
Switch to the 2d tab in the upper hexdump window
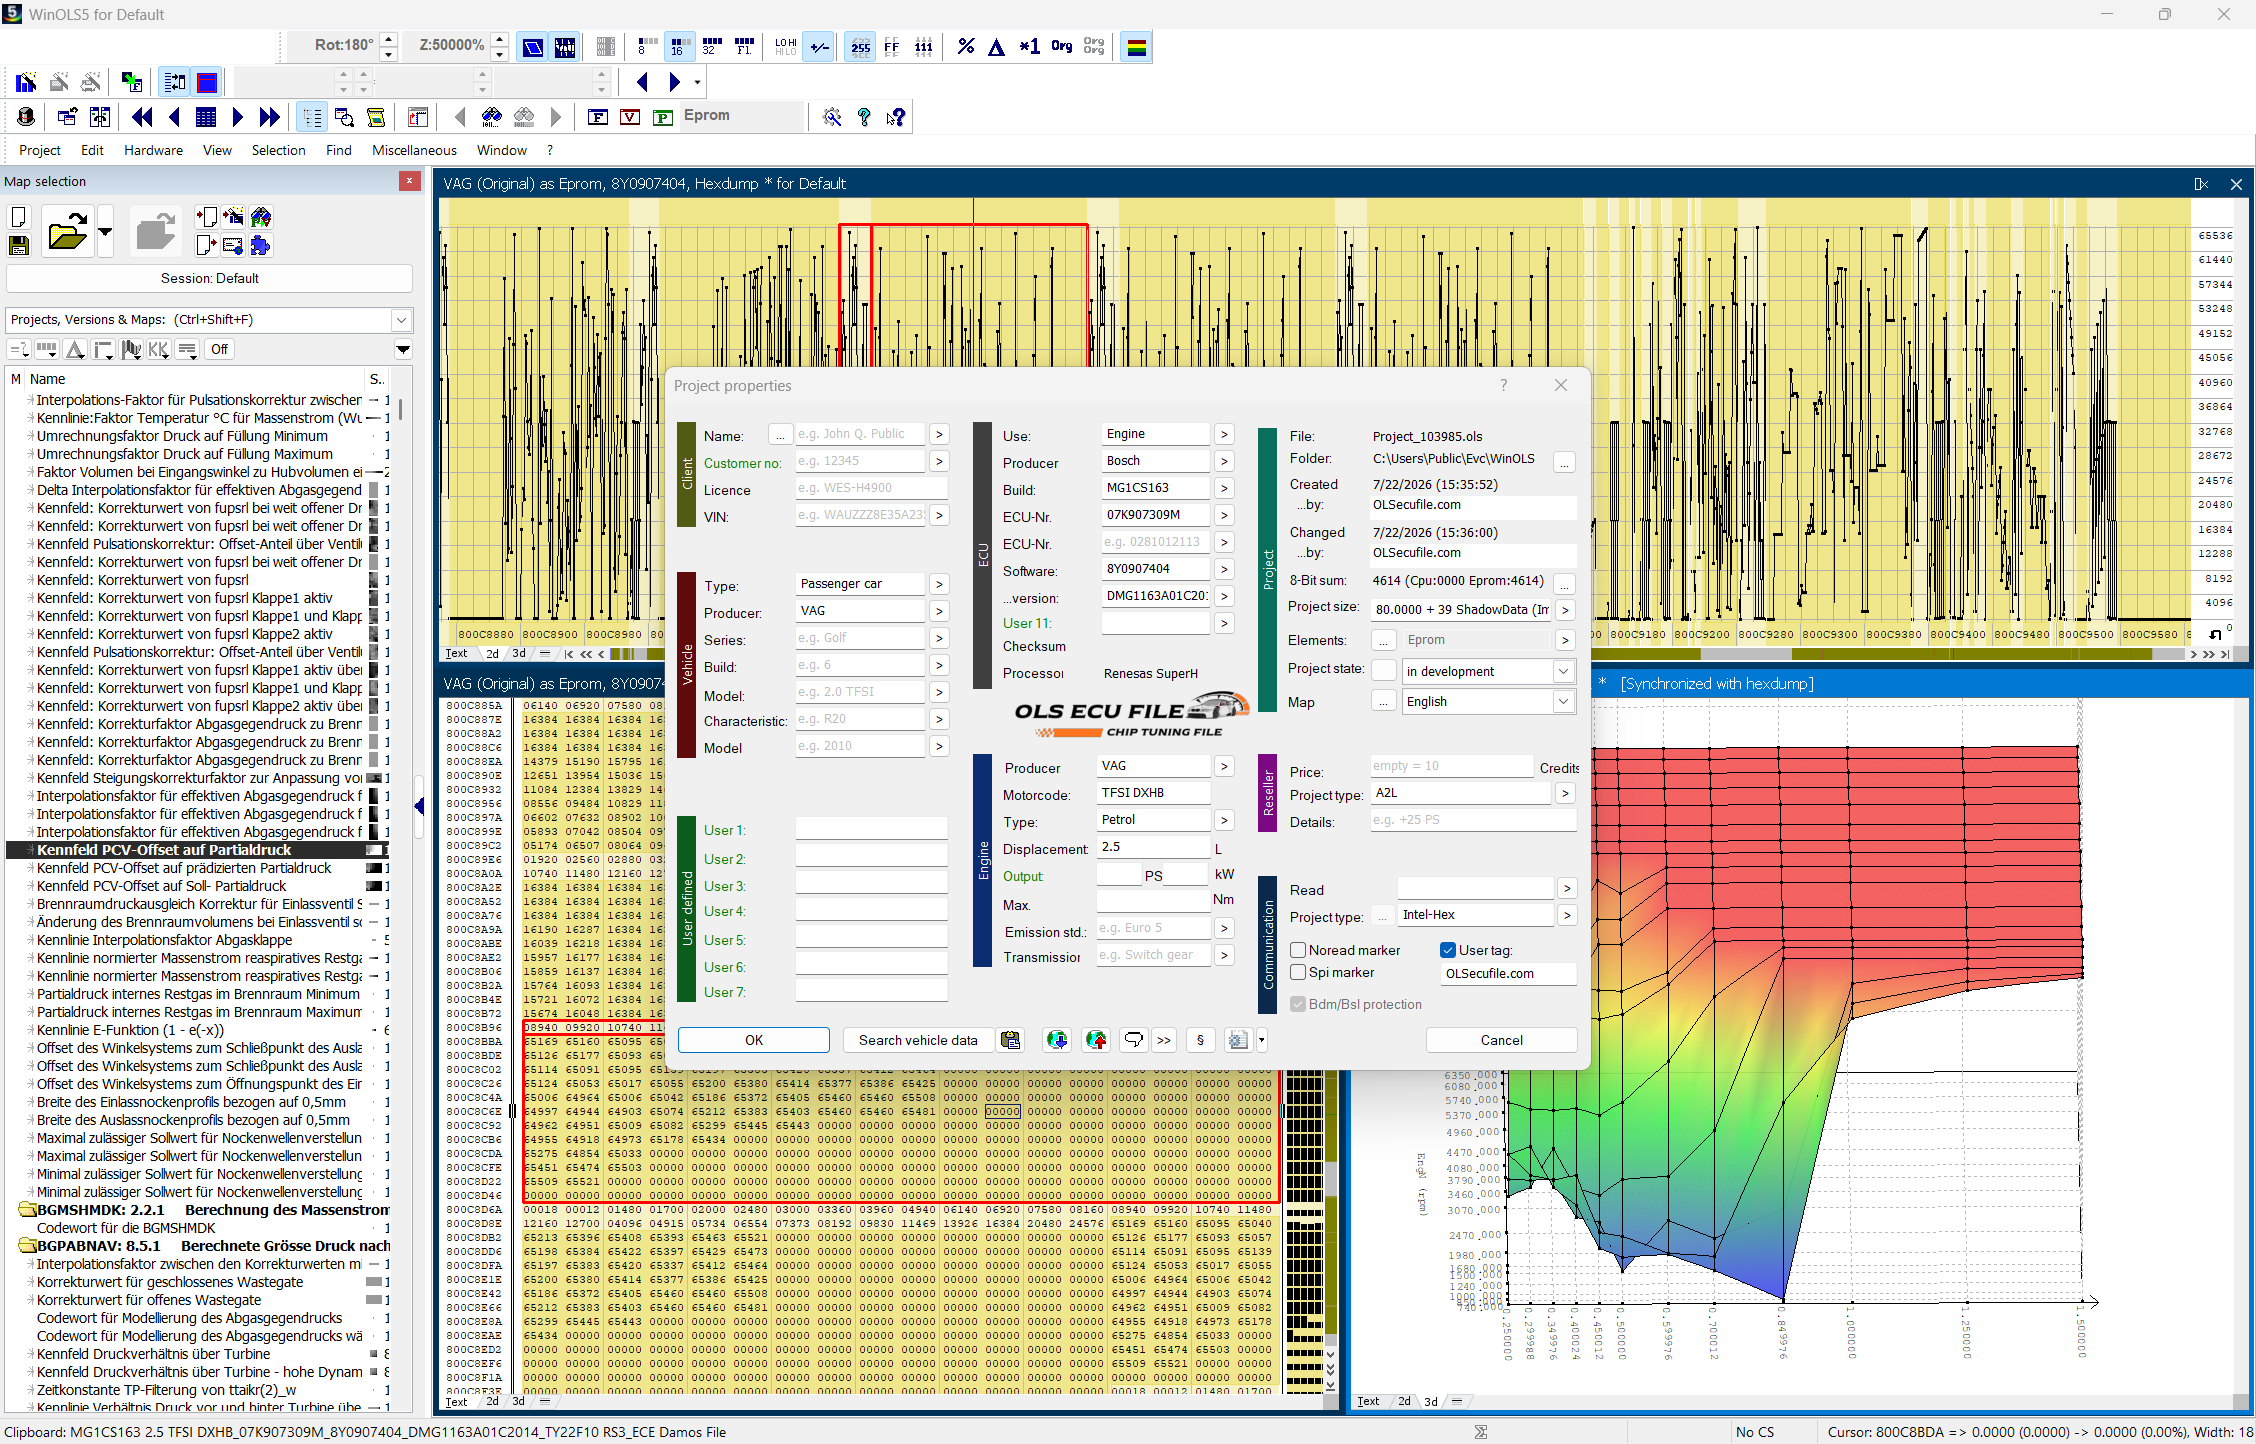coord(492,654)
